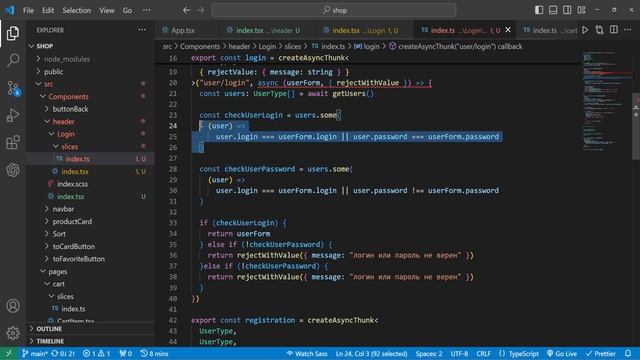Open Manage gear settings icon
This screenshot has height=360, width=640.
click(13, 333)
